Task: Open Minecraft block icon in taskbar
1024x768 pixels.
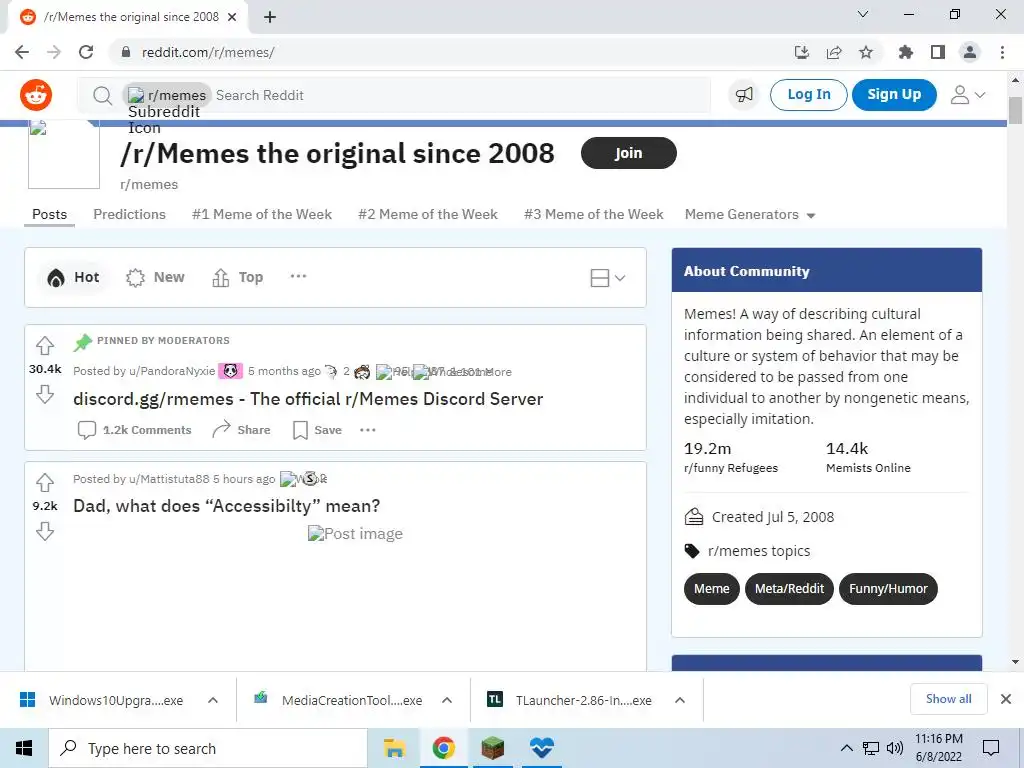Action: pos(492,748)
